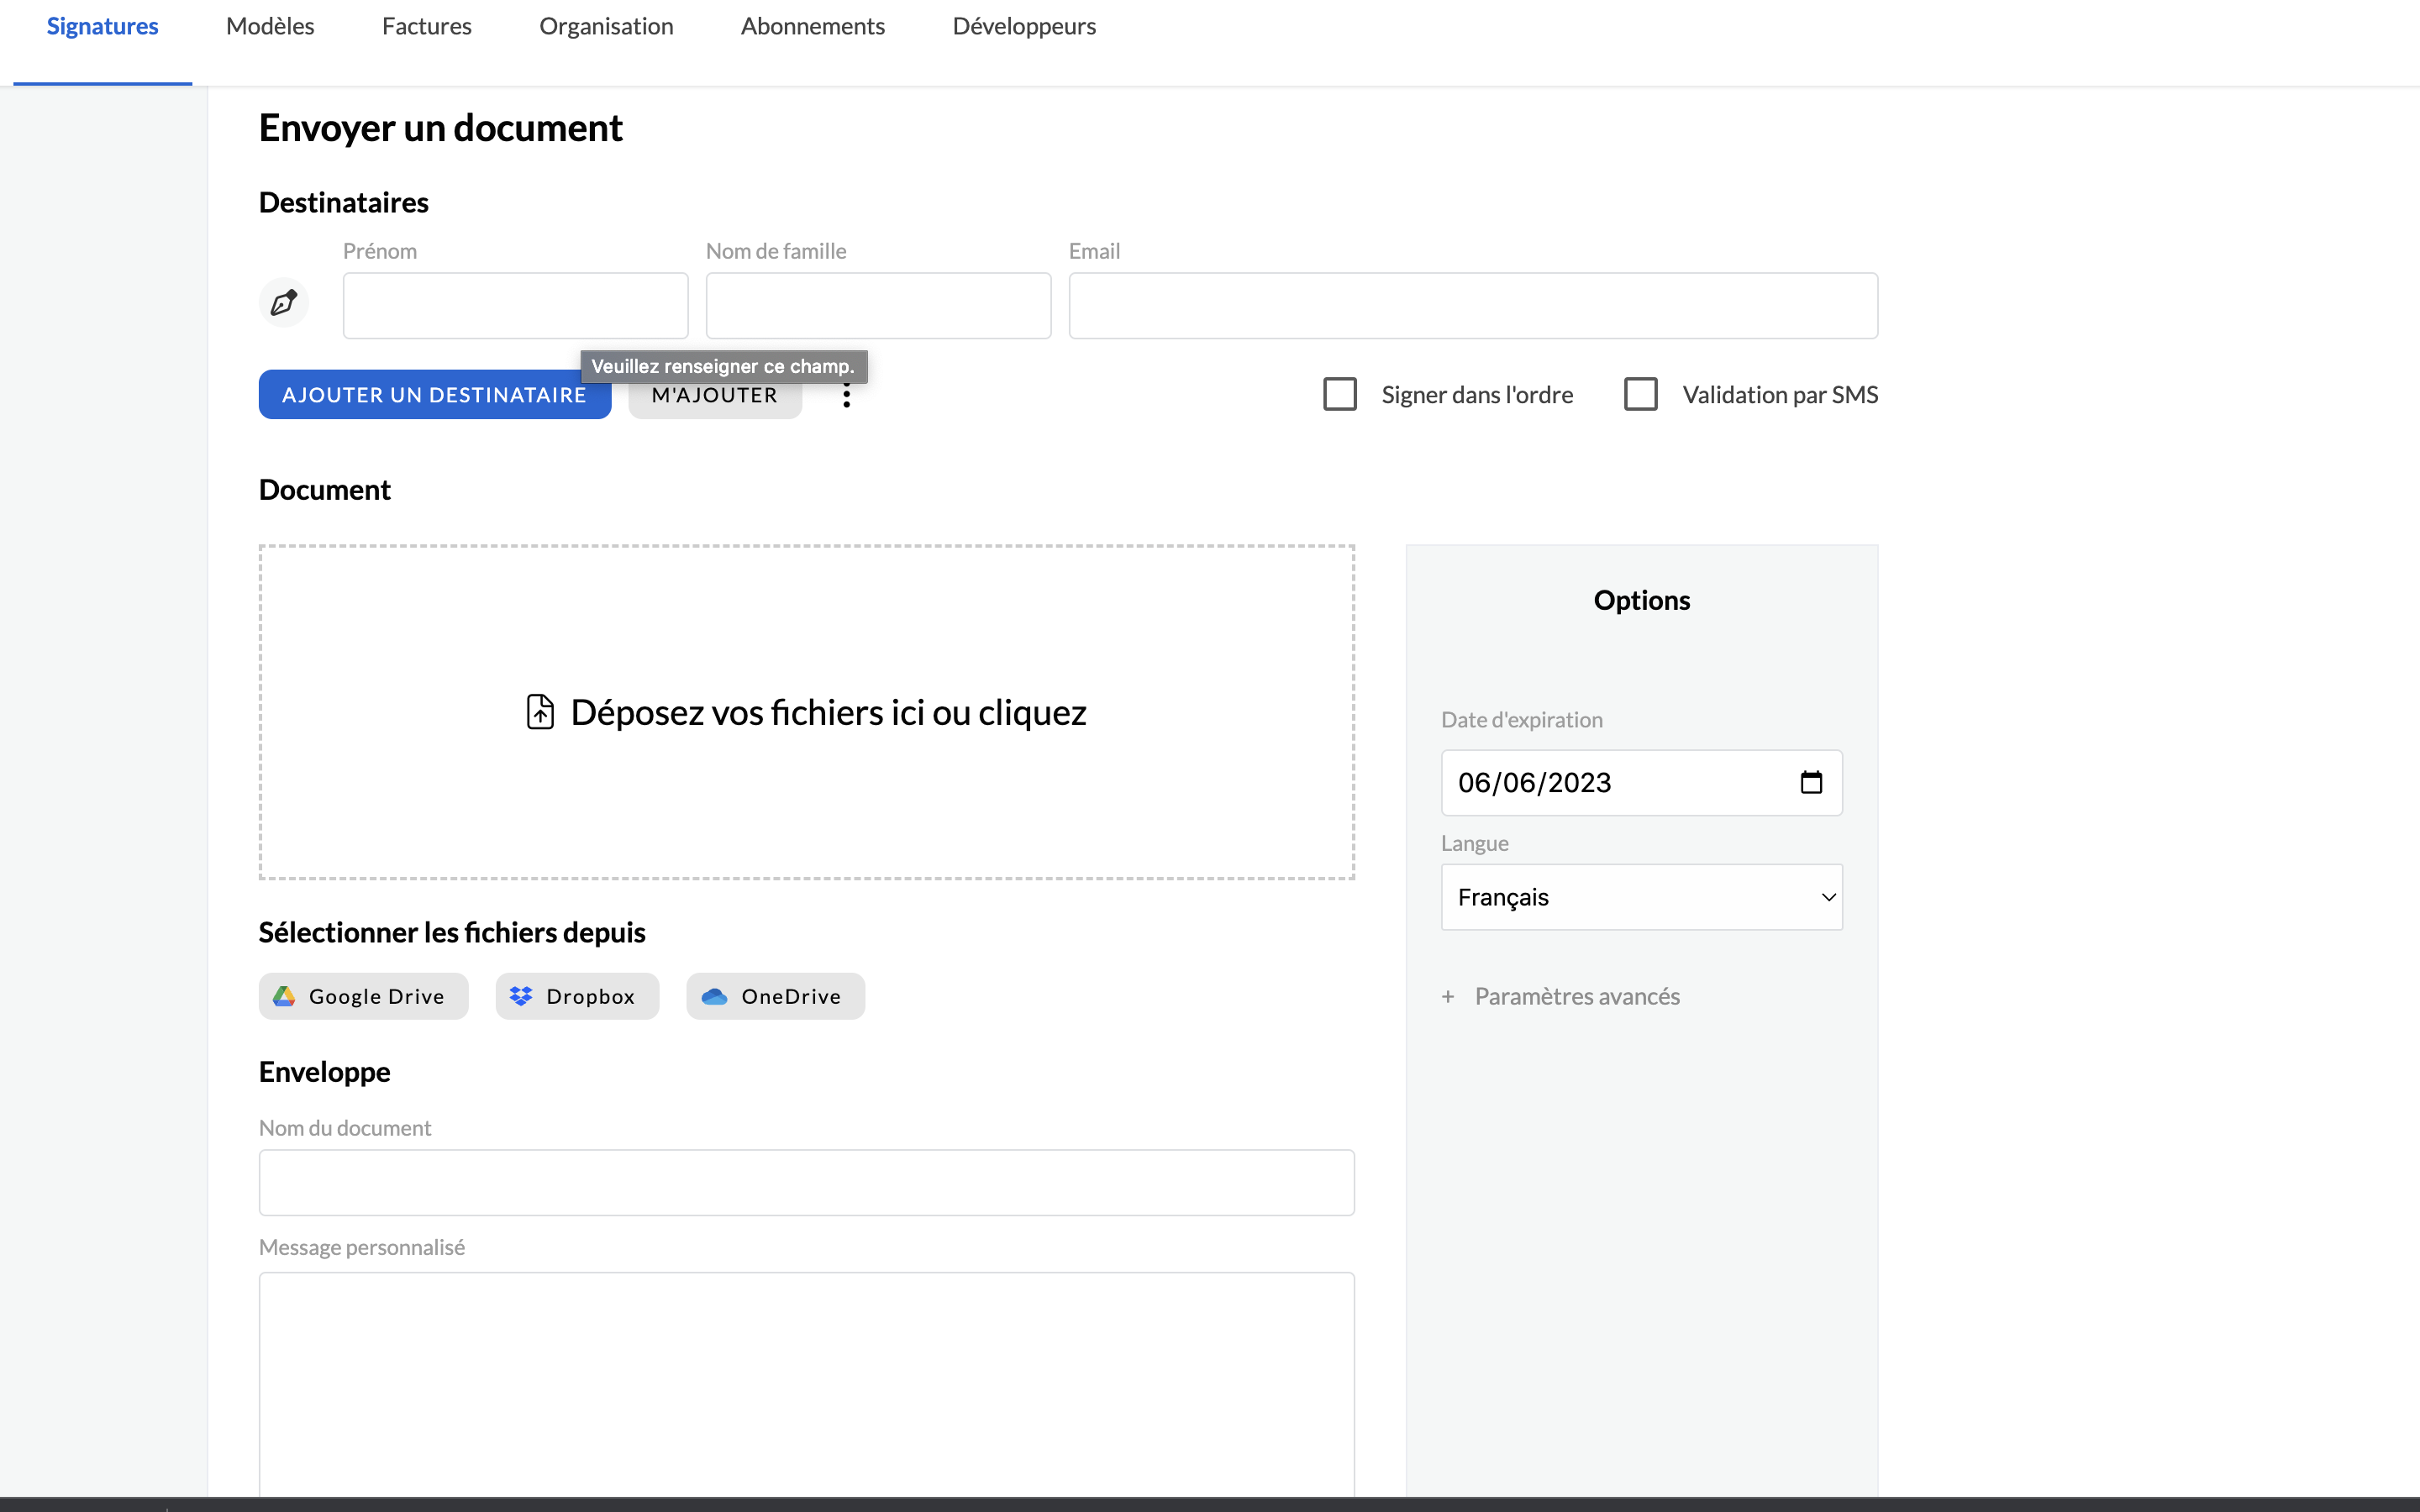Go to the Abonnements tab
2420x1512 pixels.
coord(813,26)
